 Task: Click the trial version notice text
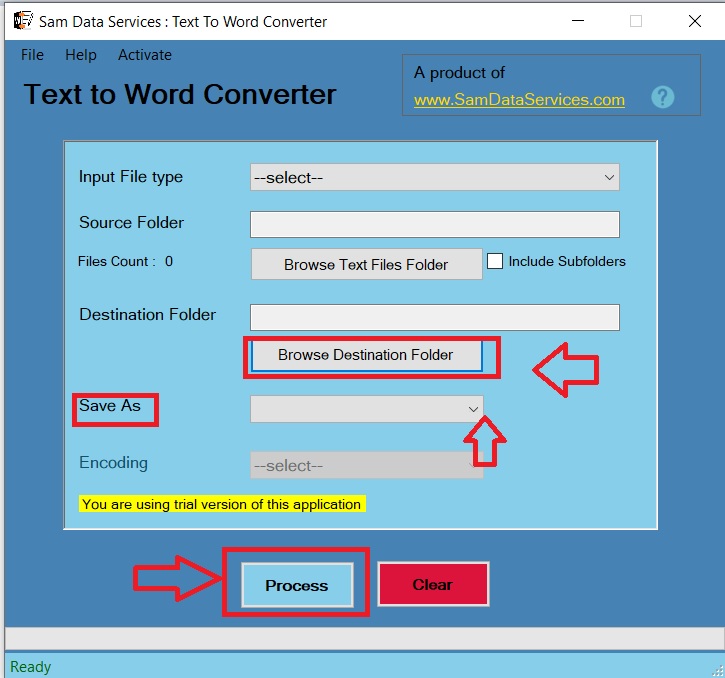point(222,504)
